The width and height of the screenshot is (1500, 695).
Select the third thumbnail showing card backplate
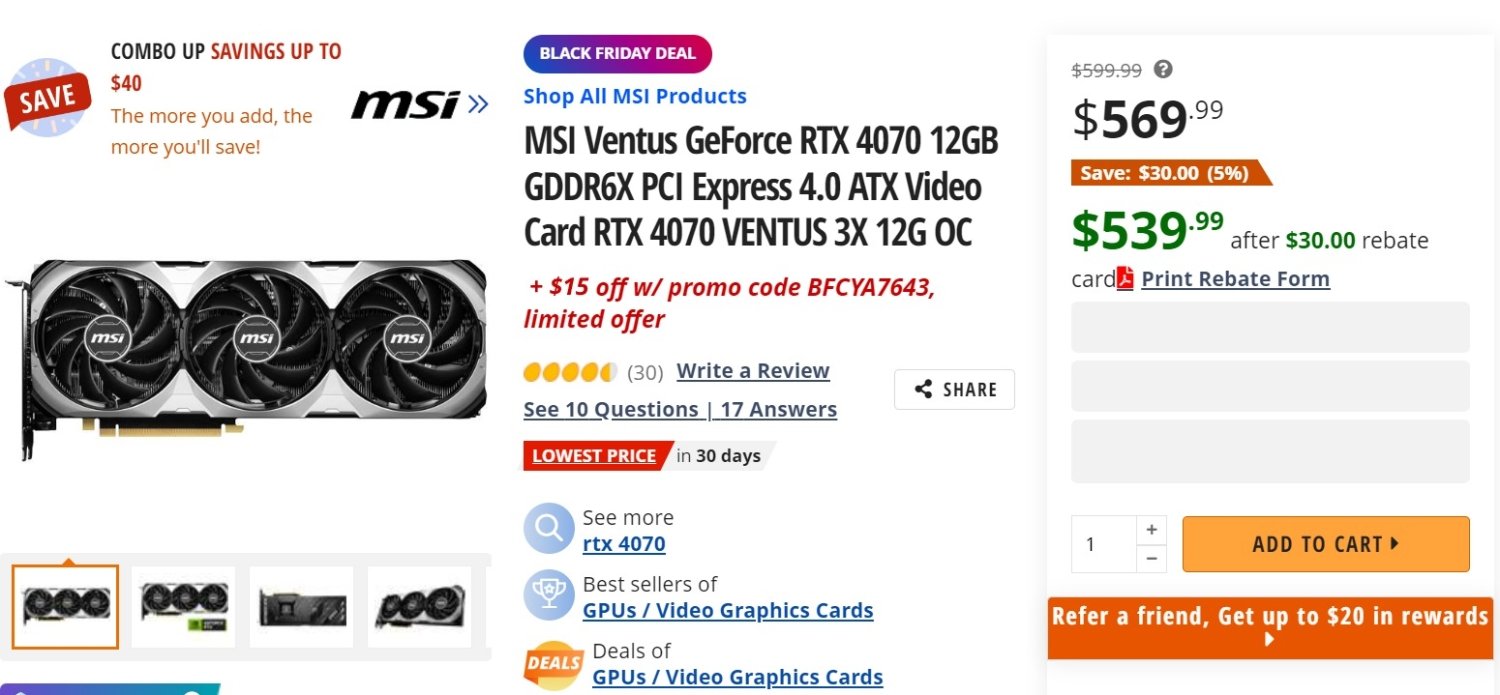pos(301,606)
